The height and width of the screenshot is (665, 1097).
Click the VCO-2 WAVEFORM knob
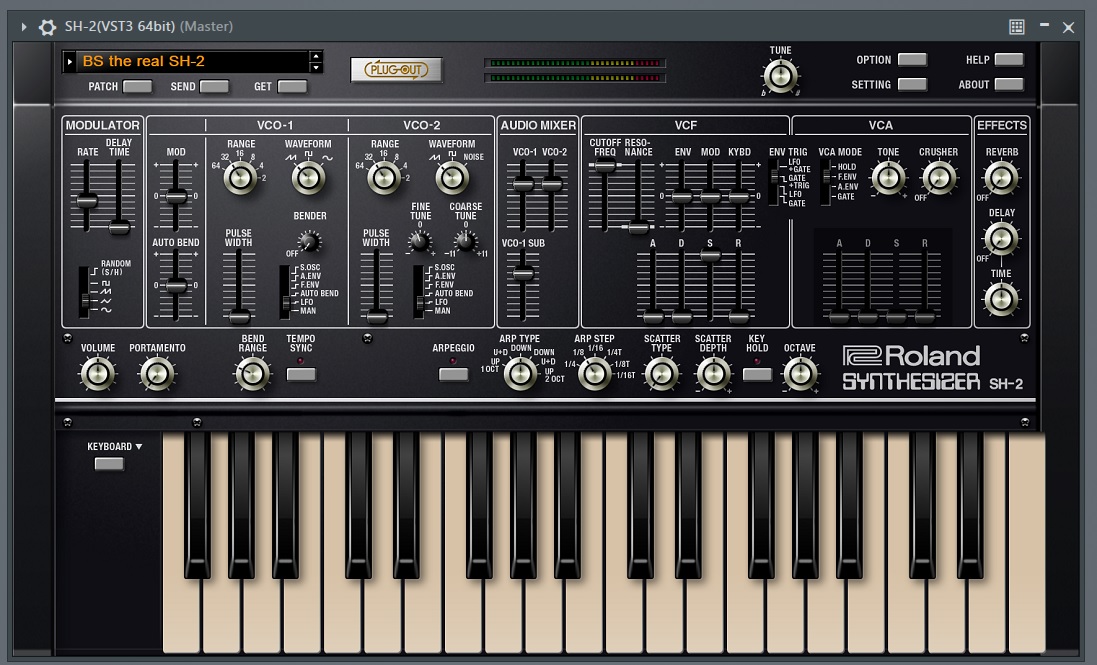point(452,178)
